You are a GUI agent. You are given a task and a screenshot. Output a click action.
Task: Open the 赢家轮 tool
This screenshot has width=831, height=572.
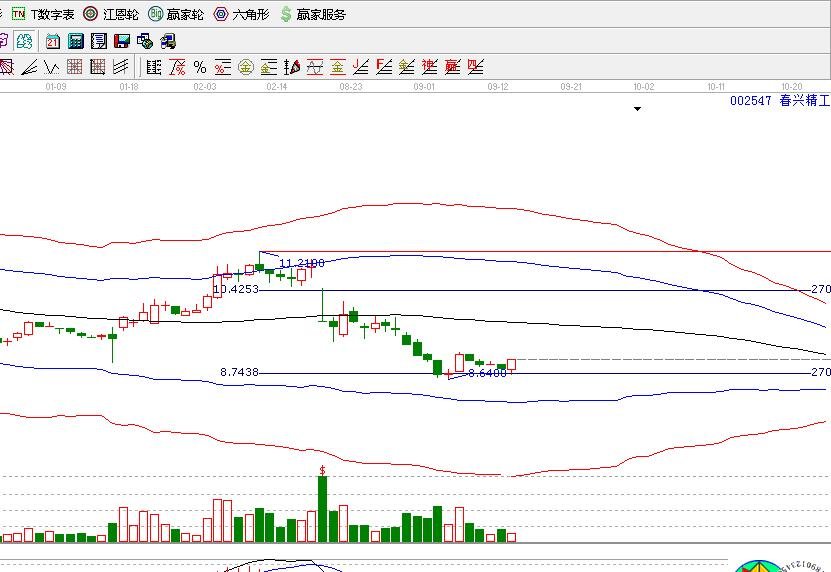point(175,14)
